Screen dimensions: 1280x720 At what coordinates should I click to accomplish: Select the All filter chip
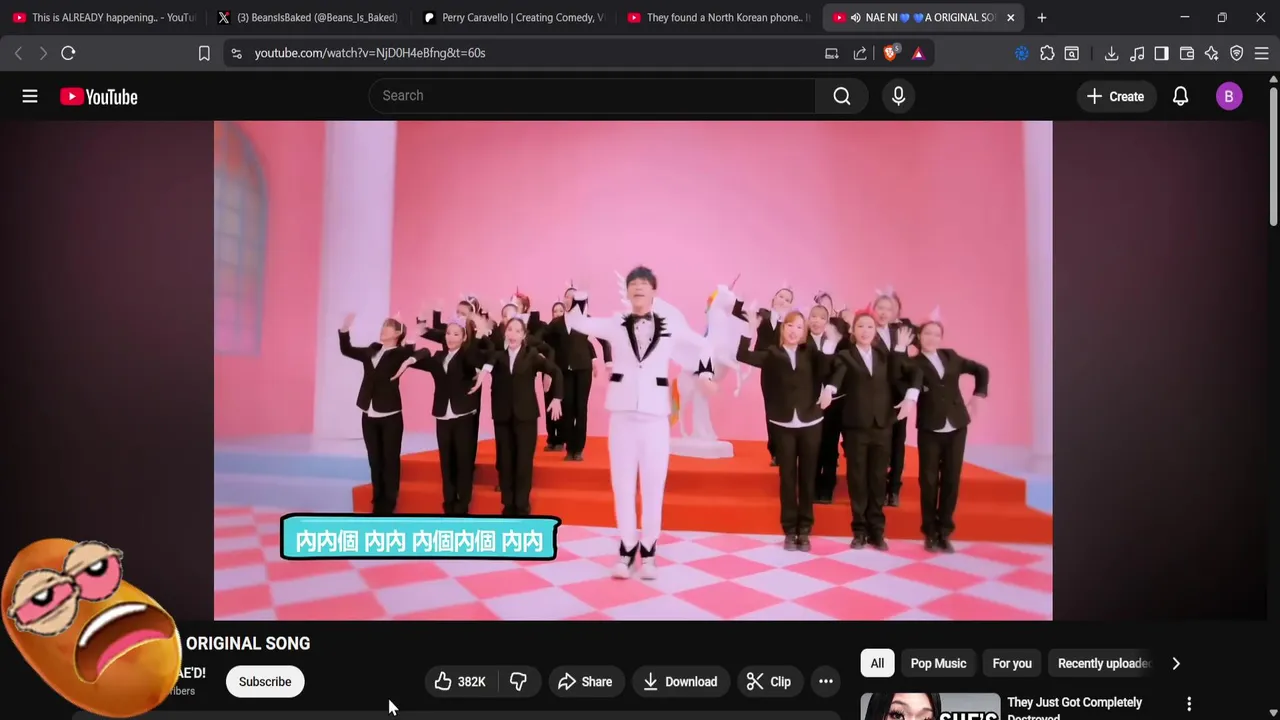877,663
